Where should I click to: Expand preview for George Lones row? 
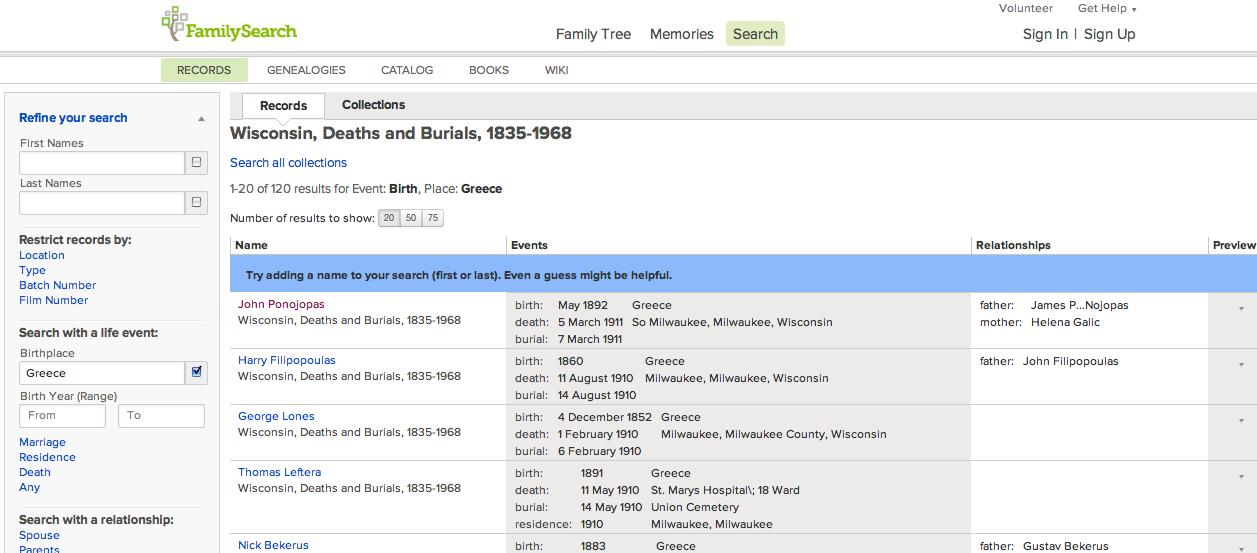coord(1241,421)
